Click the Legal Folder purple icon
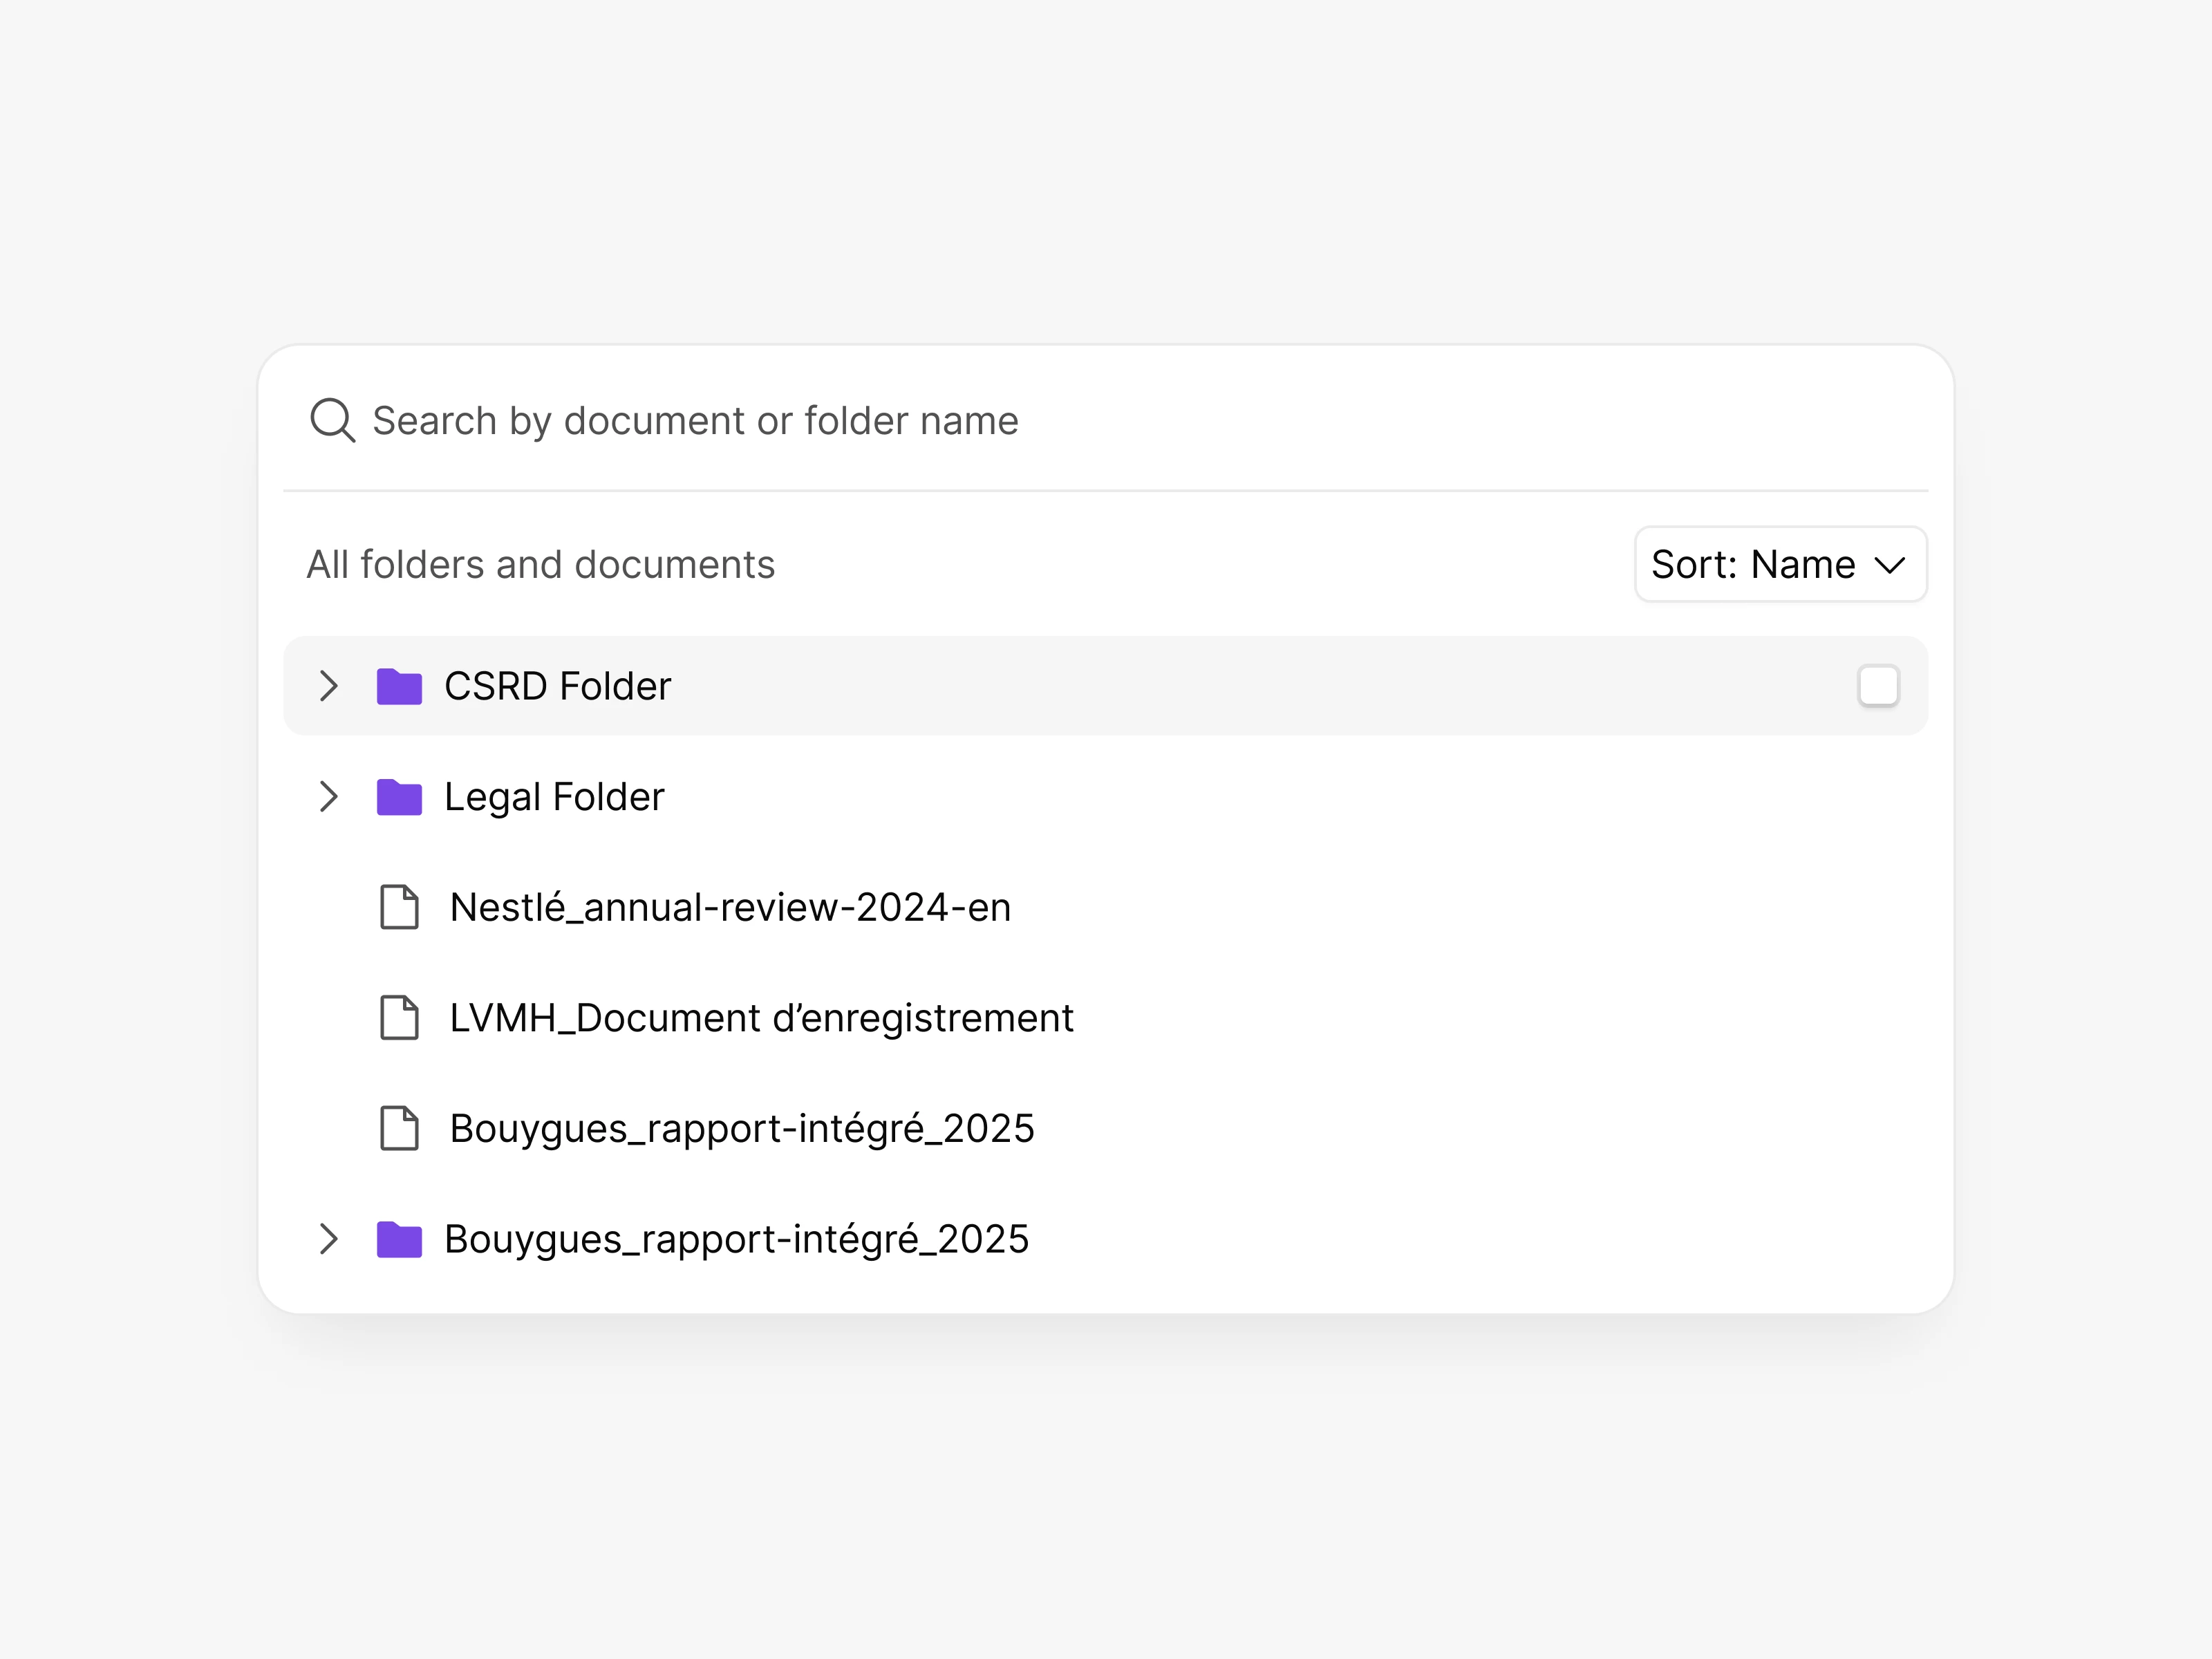2212x1659 pixels. point(399,797)
